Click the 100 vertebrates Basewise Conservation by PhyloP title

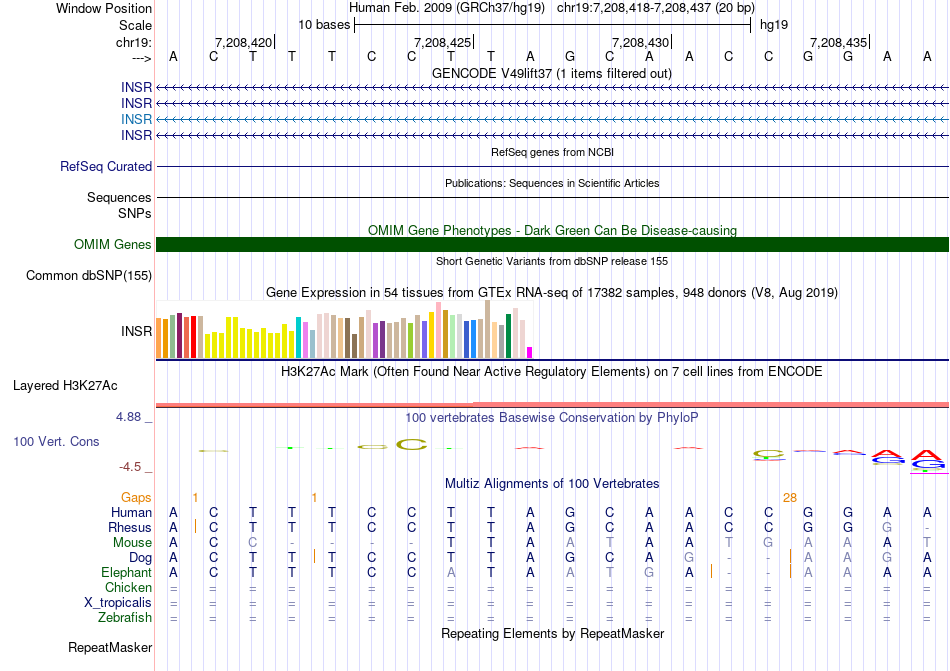tap(552, 417)
